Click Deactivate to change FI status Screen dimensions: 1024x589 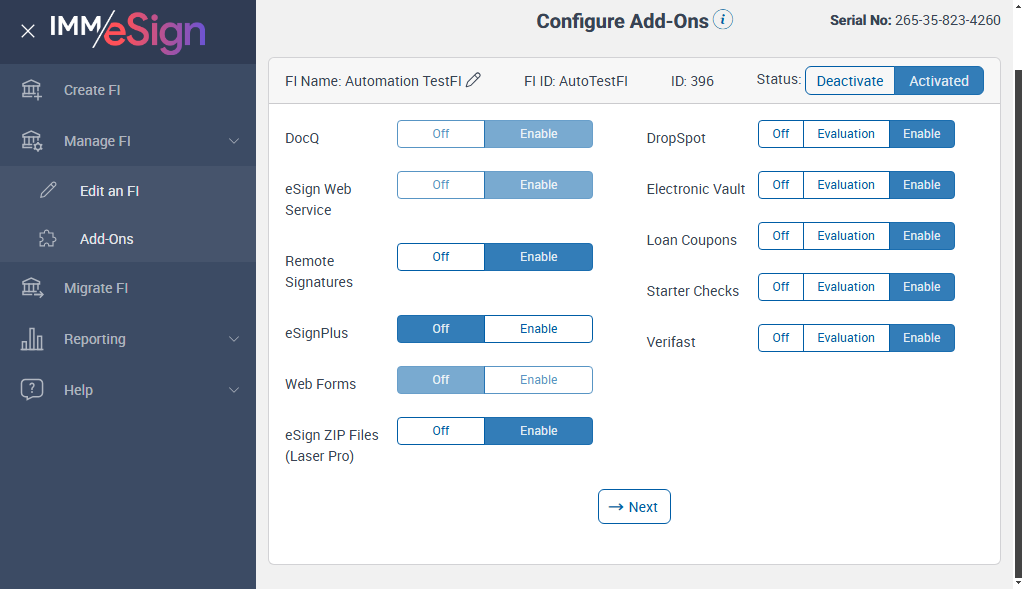[x=850, y=81]
